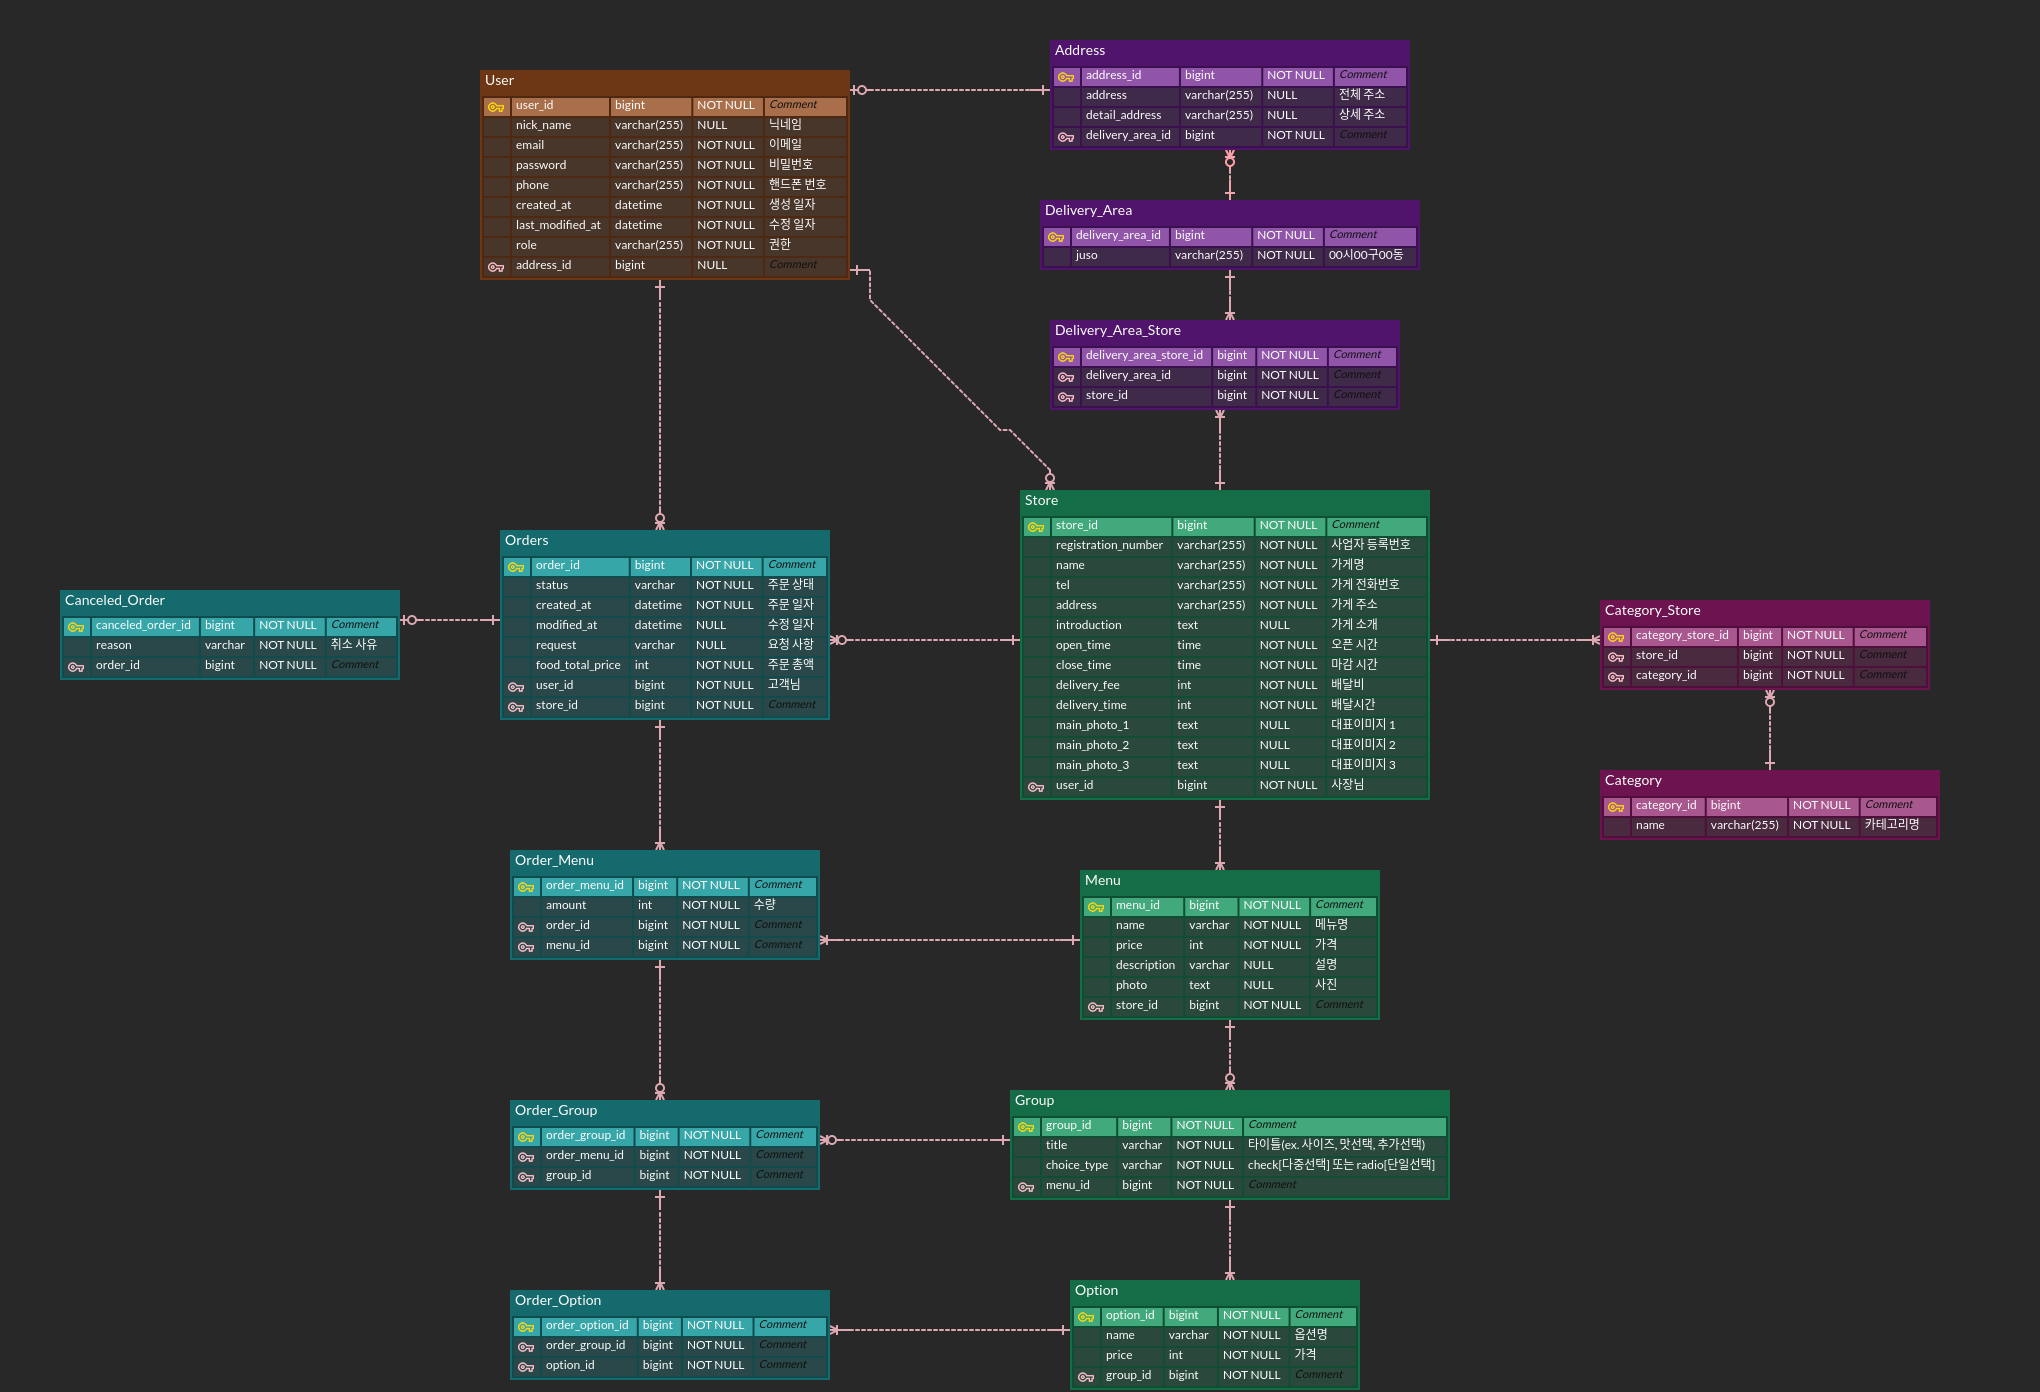Click the foreign key icon on option_id in Order_Option
This screenshot has width=2040, height=1392.
[x=527, y=1364]
